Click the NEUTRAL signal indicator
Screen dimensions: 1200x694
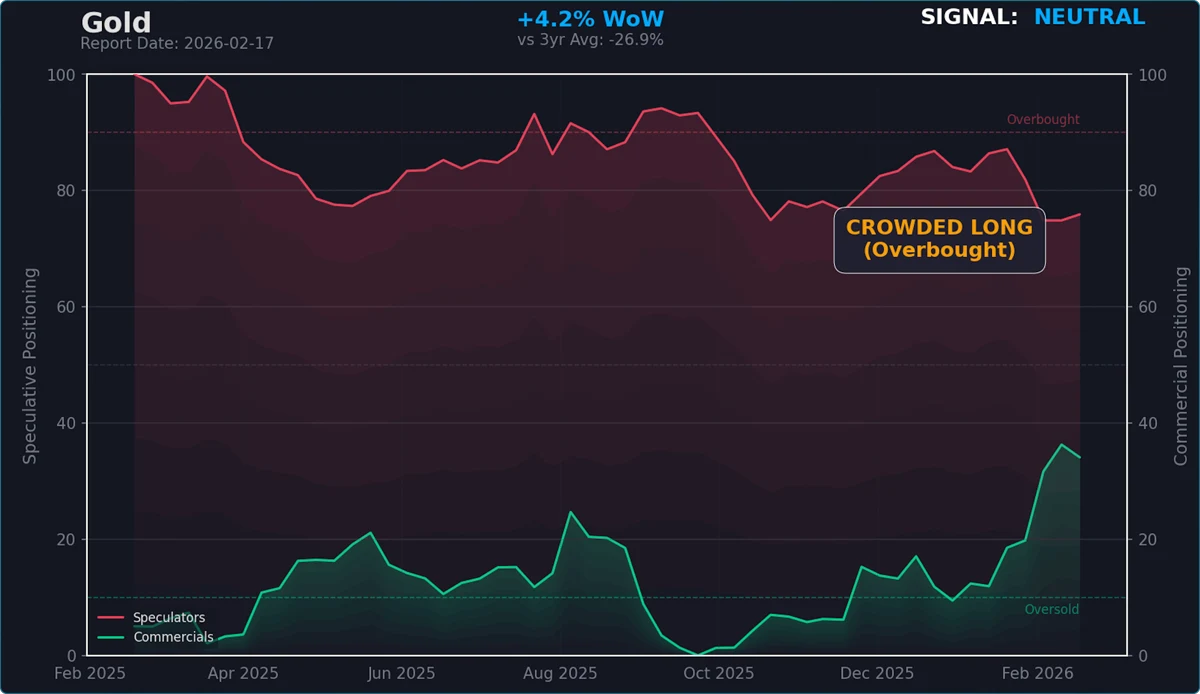[1089, 16]
